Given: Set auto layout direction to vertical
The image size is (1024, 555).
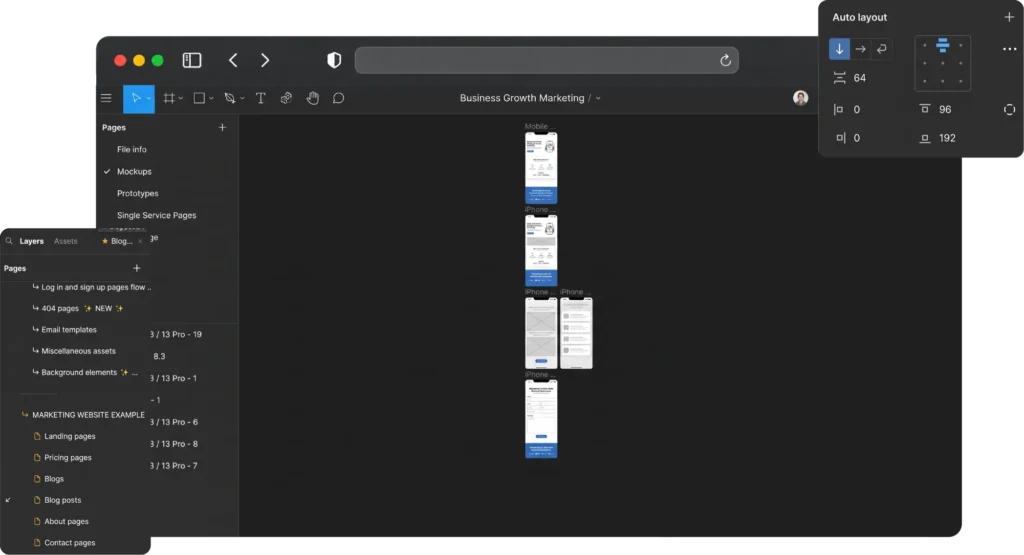Looking at the screenshot, I should coord(839,49).
